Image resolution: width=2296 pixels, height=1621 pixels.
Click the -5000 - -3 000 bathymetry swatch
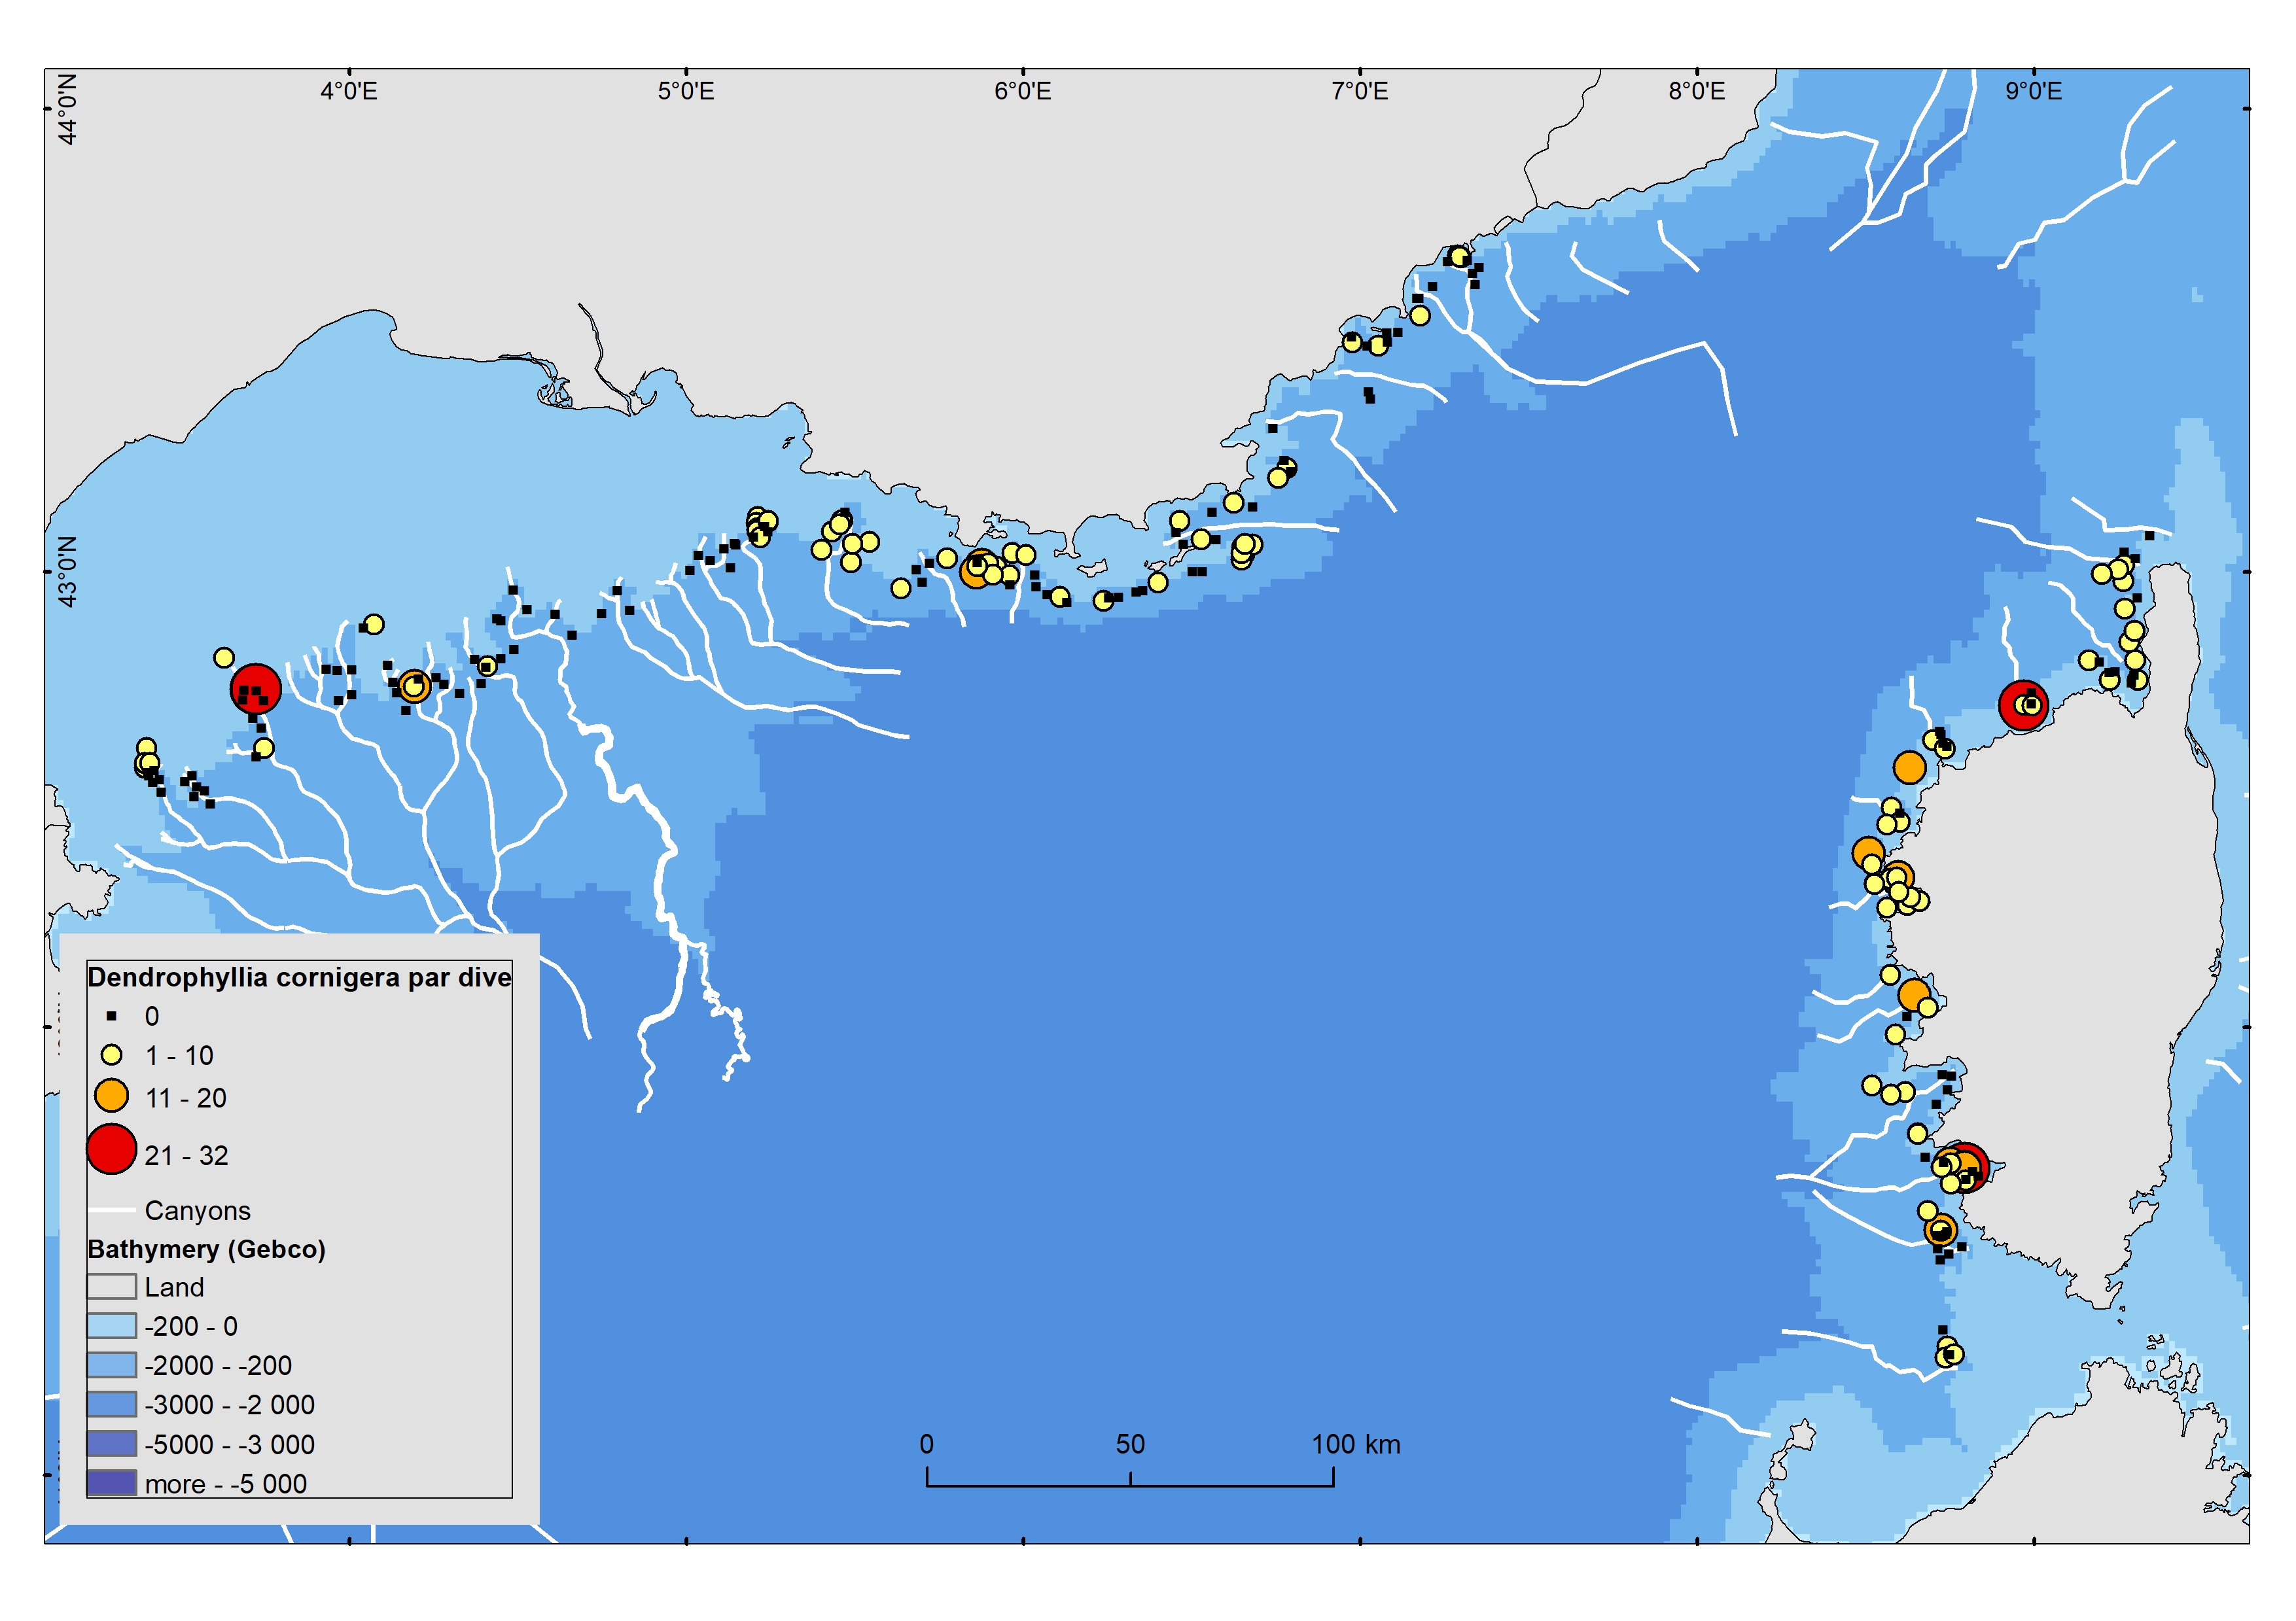(111, 1444)
